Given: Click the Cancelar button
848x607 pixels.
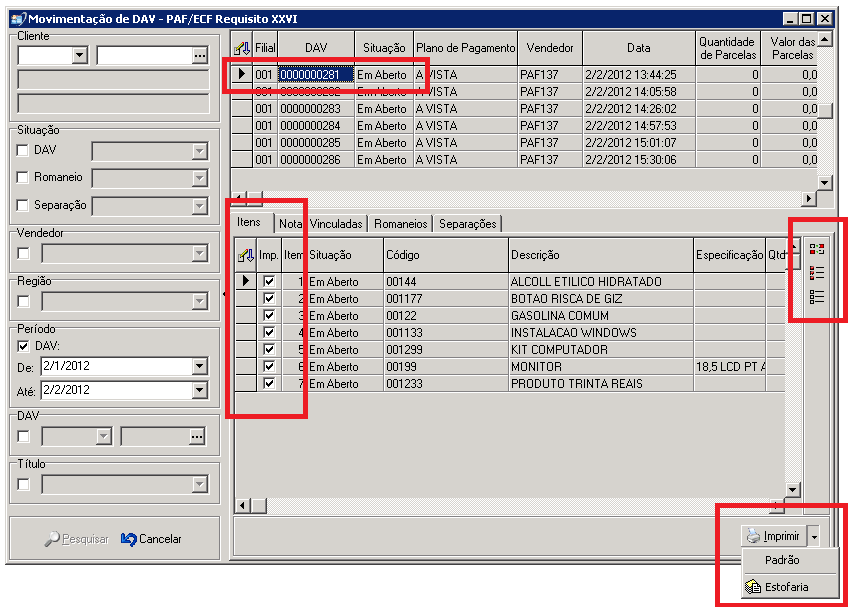Looking at the screenshot, I should click(151, 539).
